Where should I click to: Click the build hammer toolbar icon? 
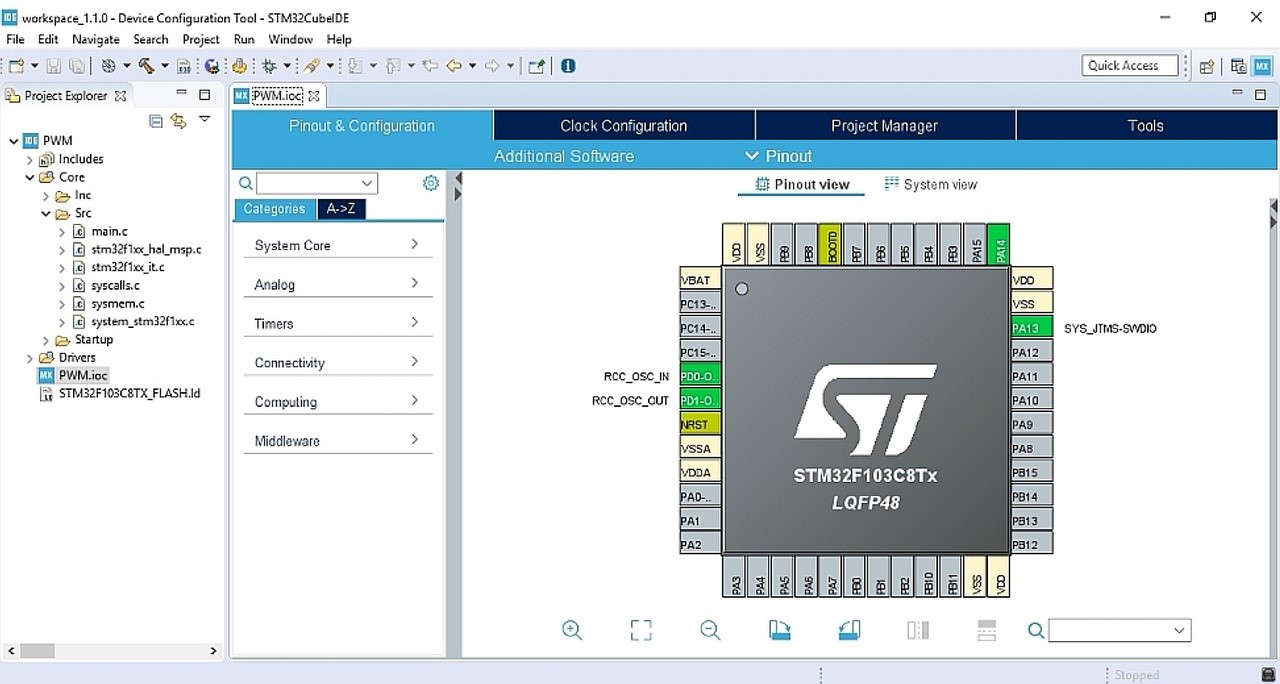coord(146,66)
